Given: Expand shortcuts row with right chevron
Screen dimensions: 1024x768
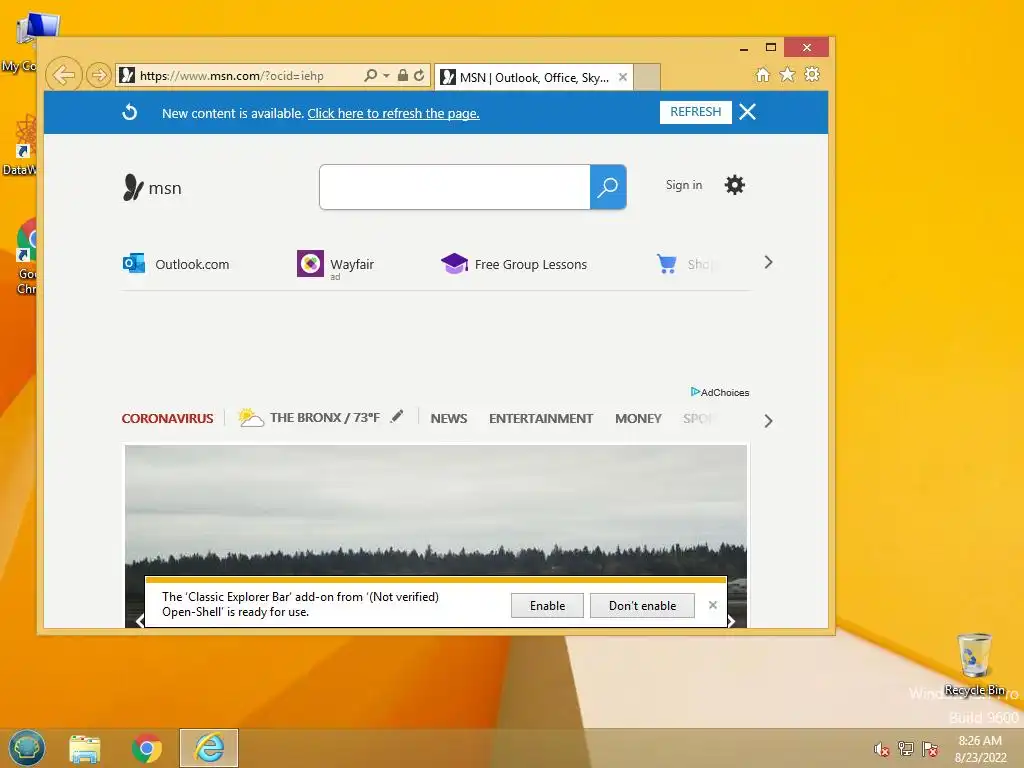Looking at the screenshot, I should click(769, 263).
